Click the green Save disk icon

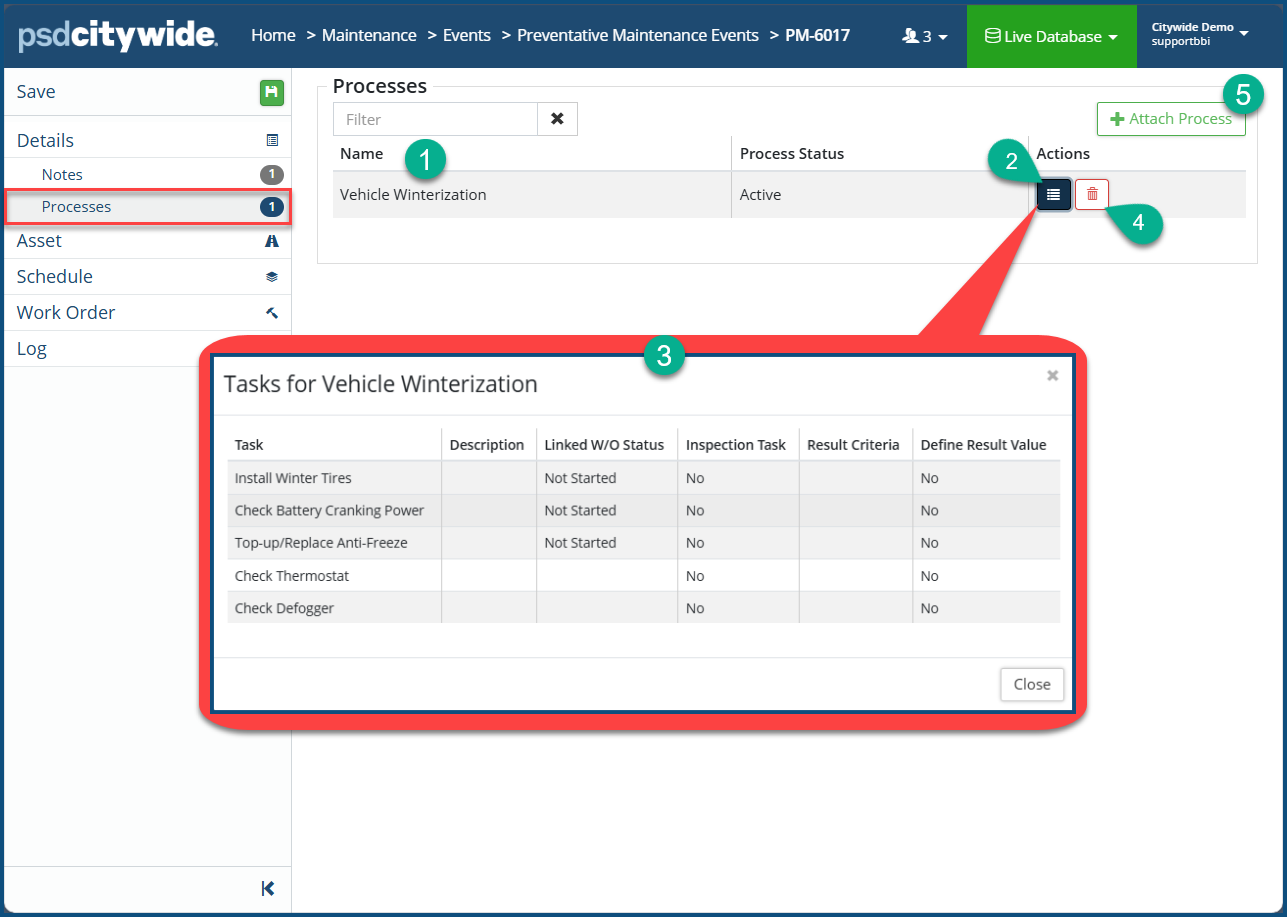click(x=272, y=93)
